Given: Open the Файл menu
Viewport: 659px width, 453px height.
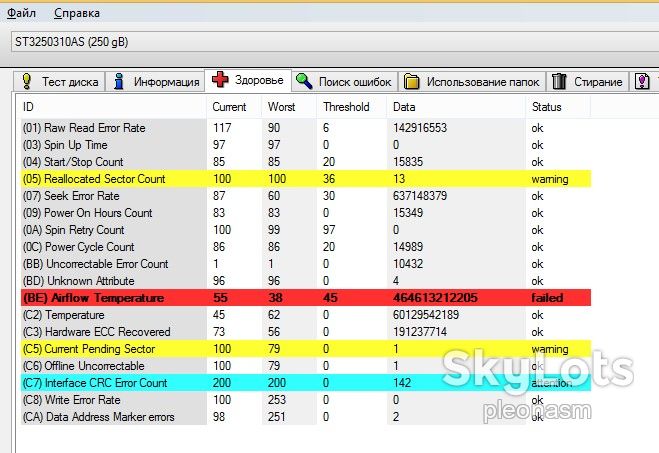Looking at the screenshot, I should [21, 13].
